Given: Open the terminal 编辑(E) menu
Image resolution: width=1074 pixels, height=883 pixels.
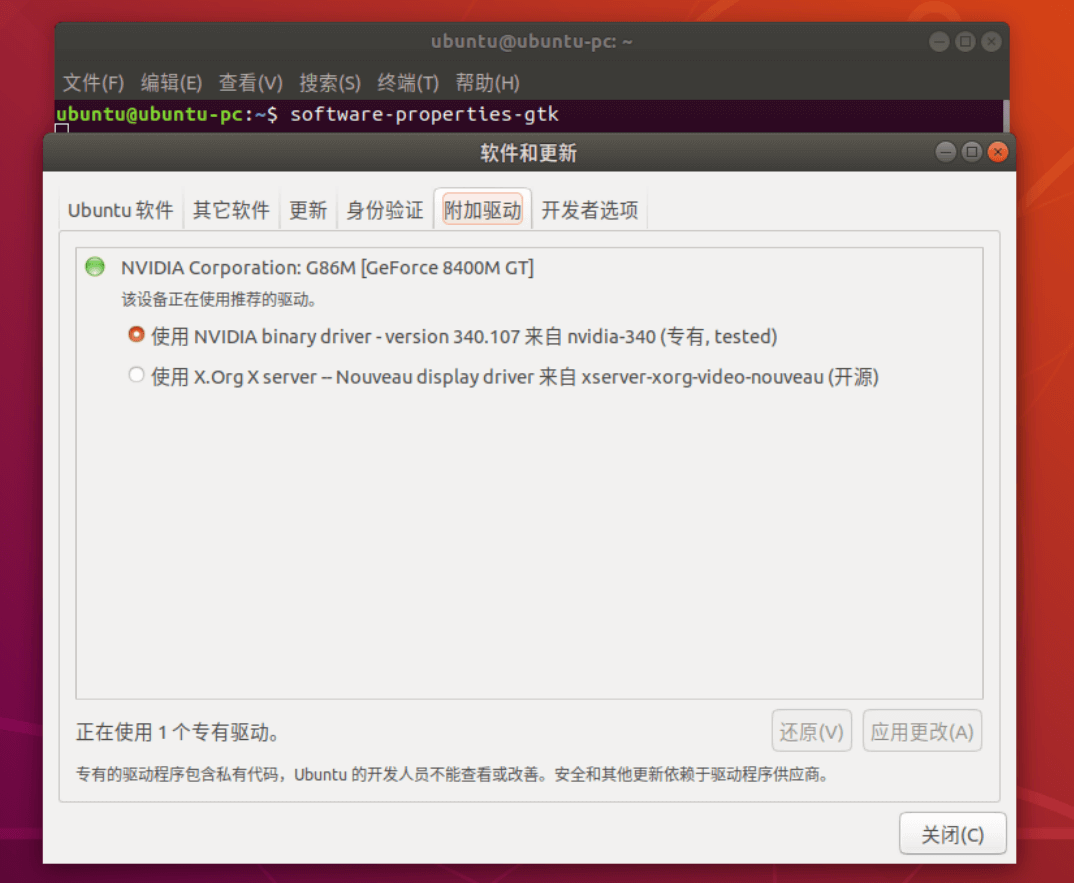Looking at the screenshot, I should [171, 83].
